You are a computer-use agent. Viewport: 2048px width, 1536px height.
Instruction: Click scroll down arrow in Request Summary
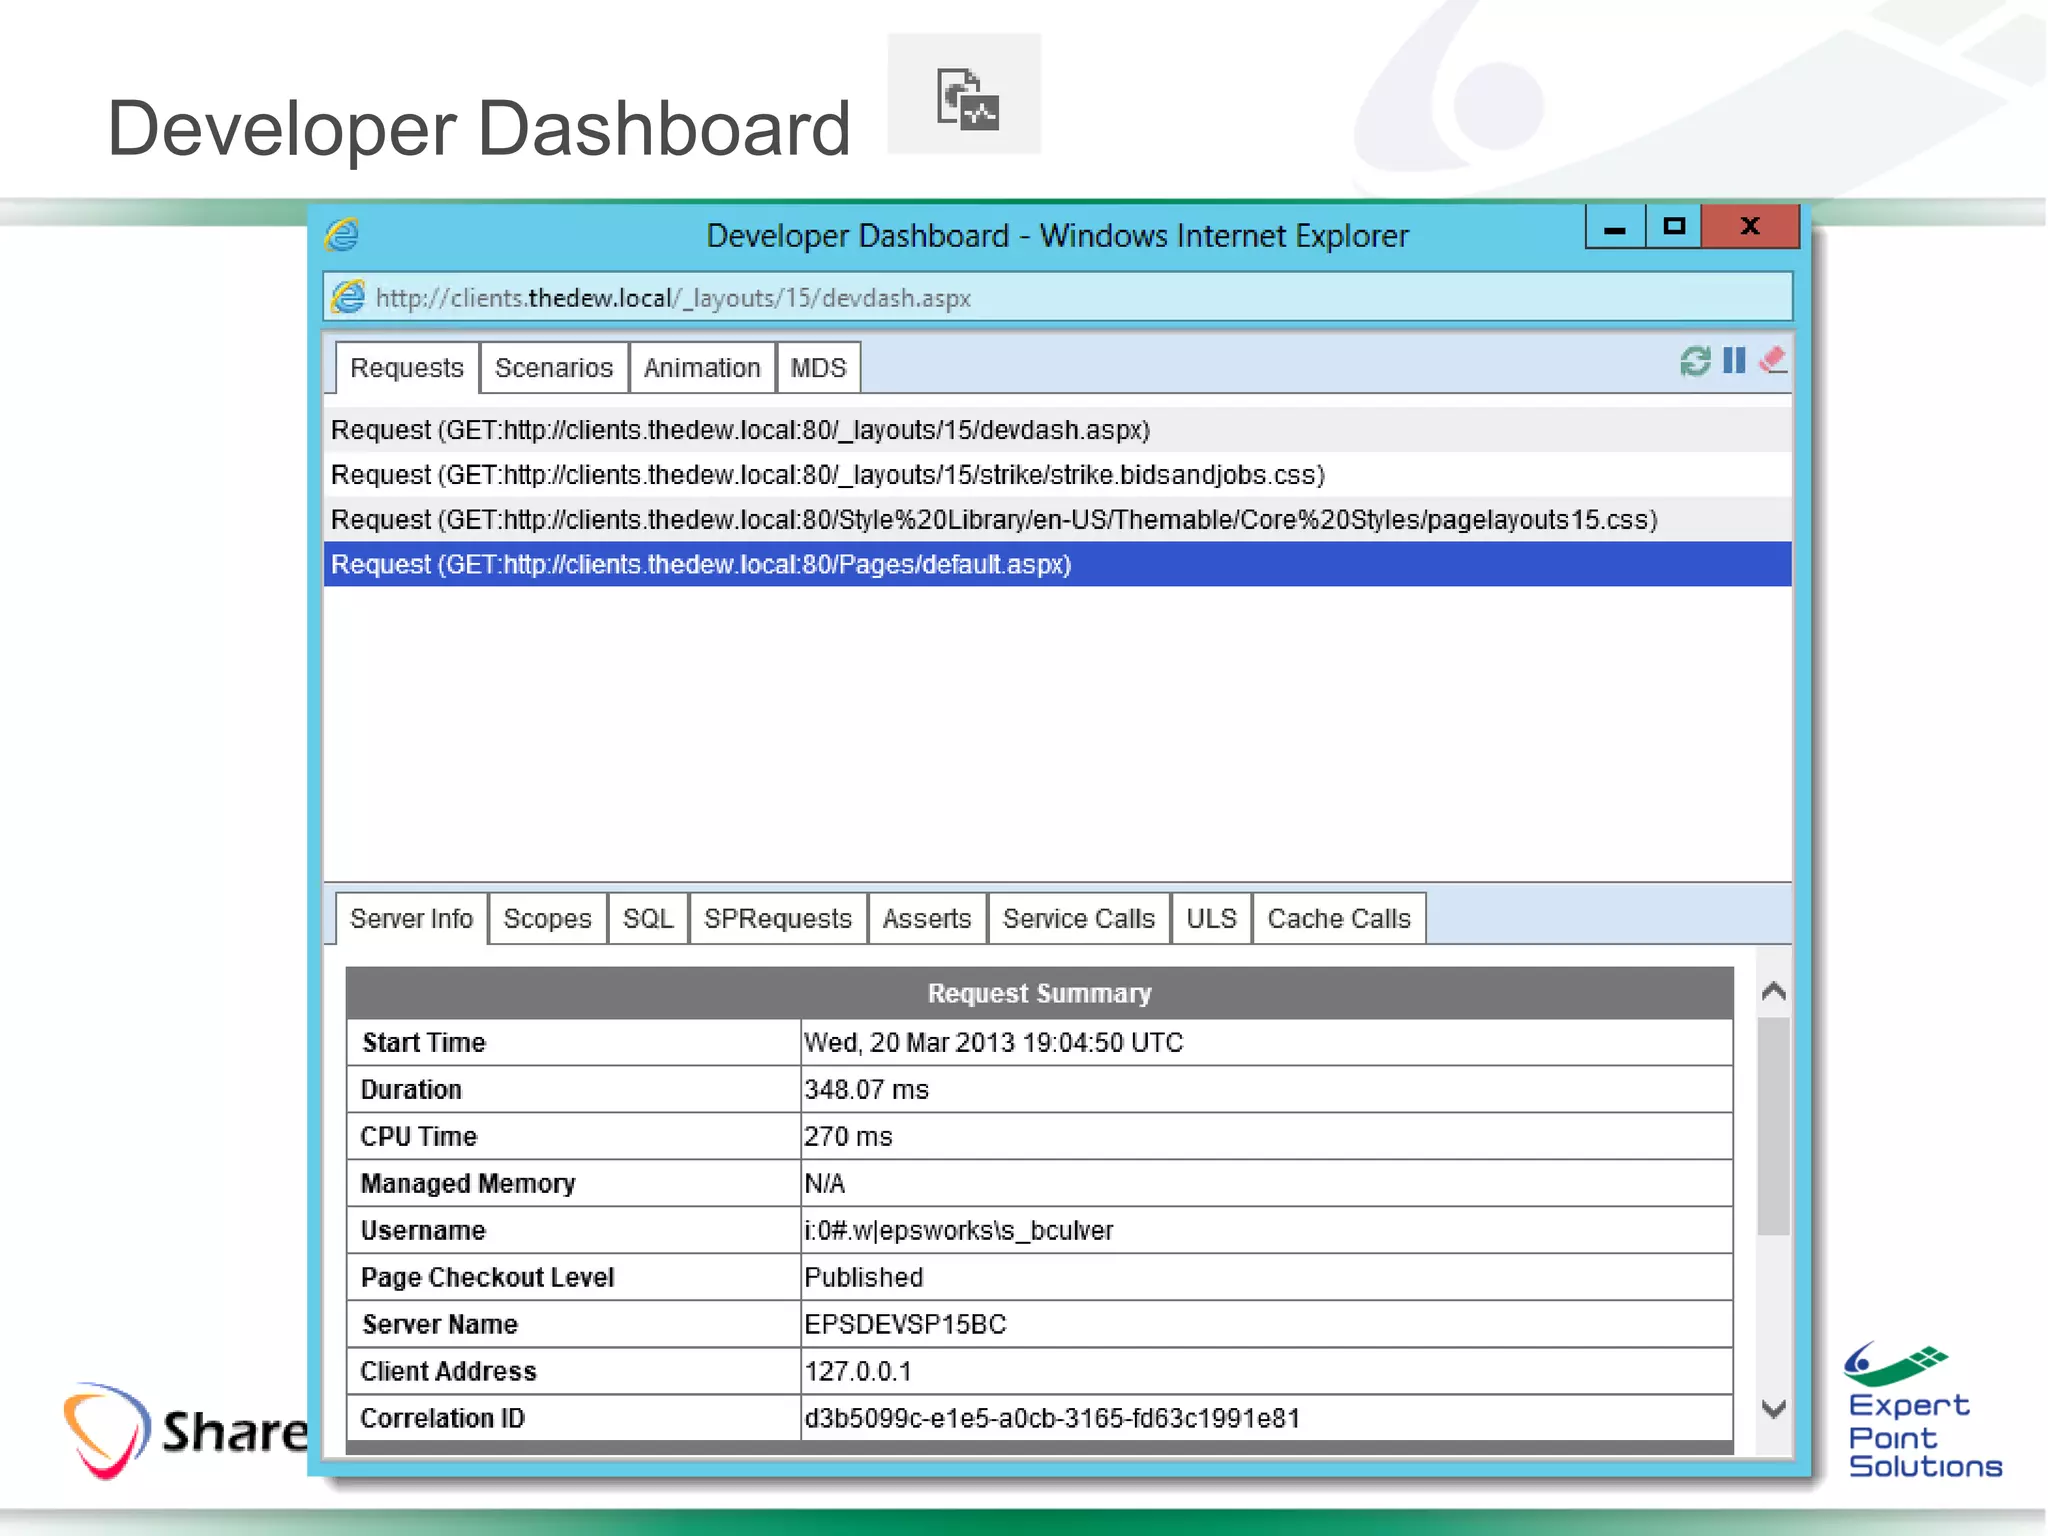(1774, 1409)
